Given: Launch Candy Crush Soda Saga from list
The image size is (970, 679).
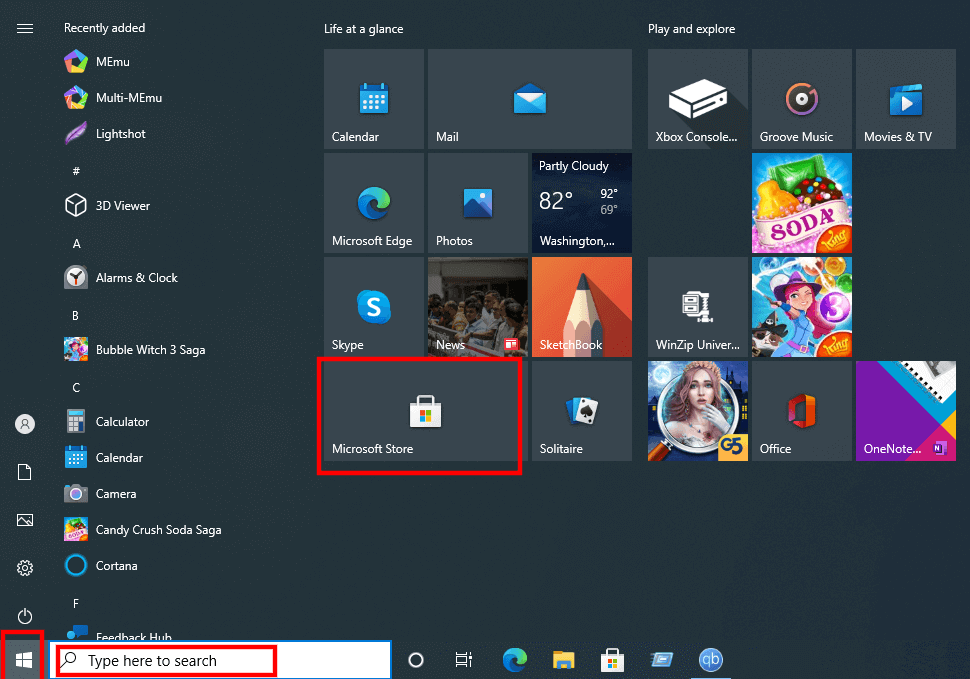Looking at the screenshot, I should click(143, 529).
